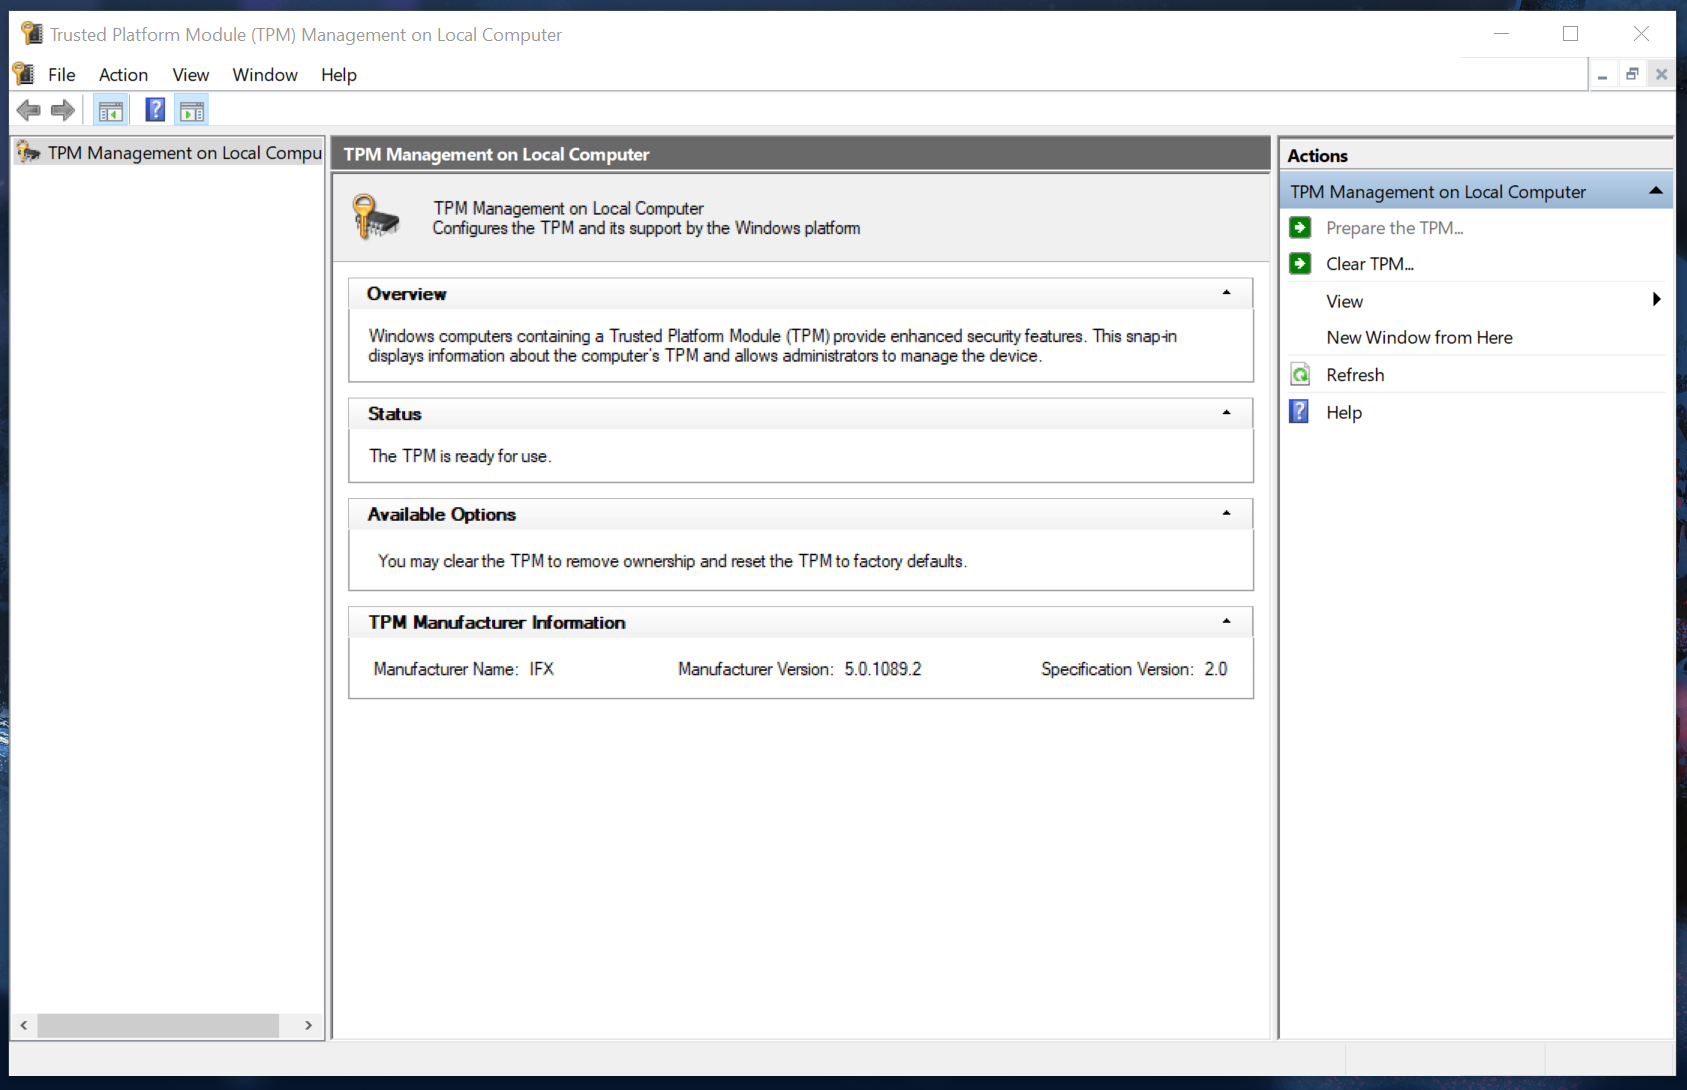Restore the inner MDI child window
This screenshot has width=1687, height=1090.
pos(1632,74)
